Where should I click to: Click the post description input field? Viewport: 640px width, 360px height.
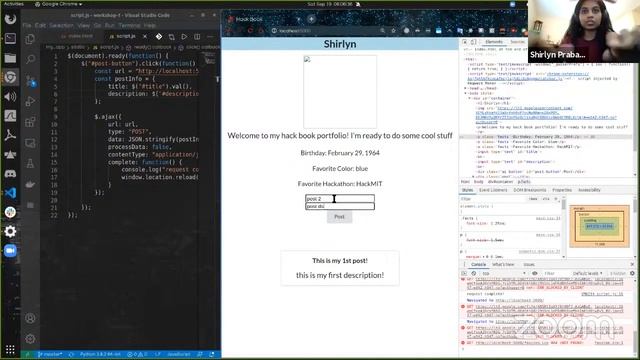point(340,207)
